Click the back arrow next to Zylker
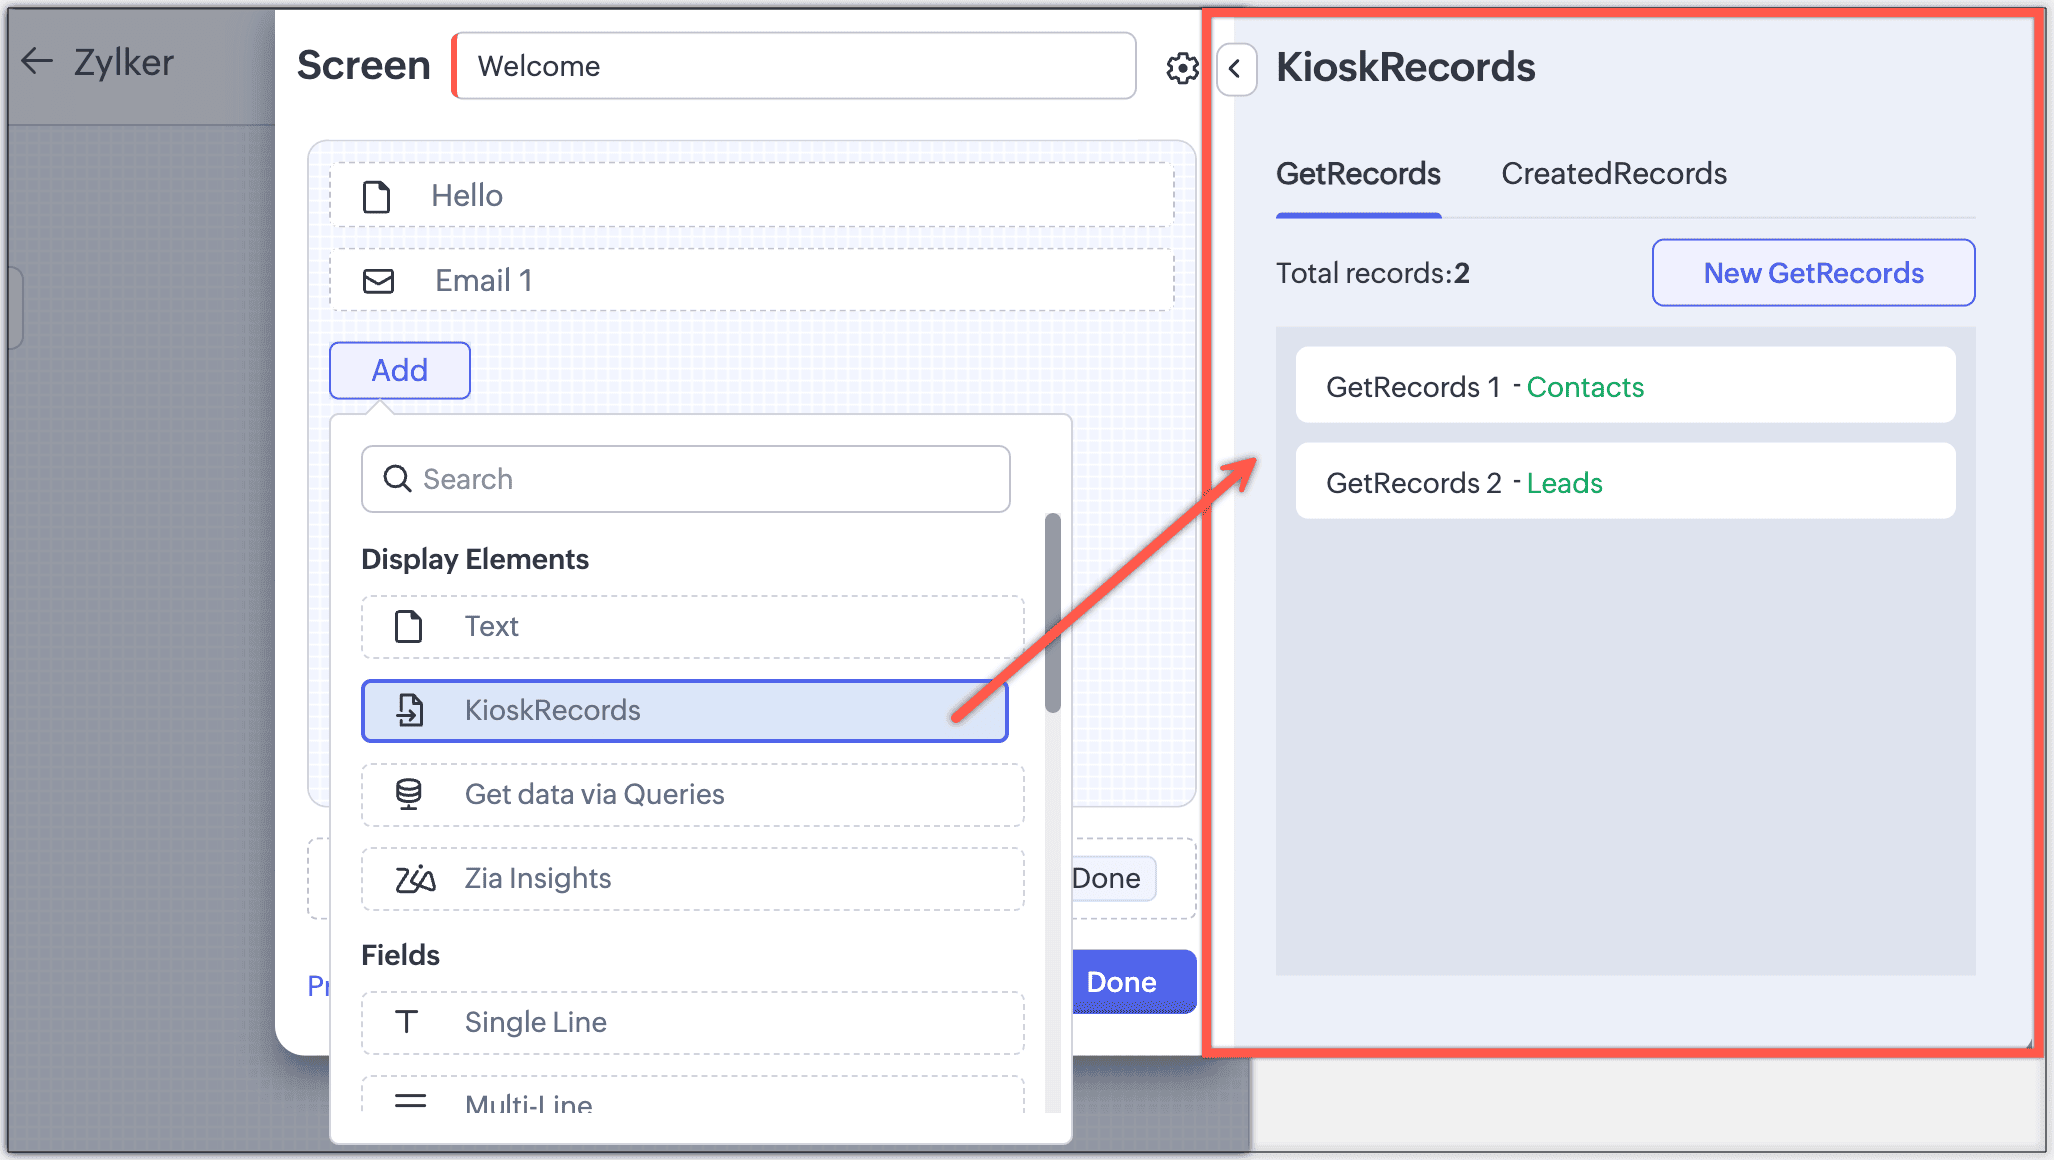This screenshot has height=1160, width=2054. [x=37, y=62]
